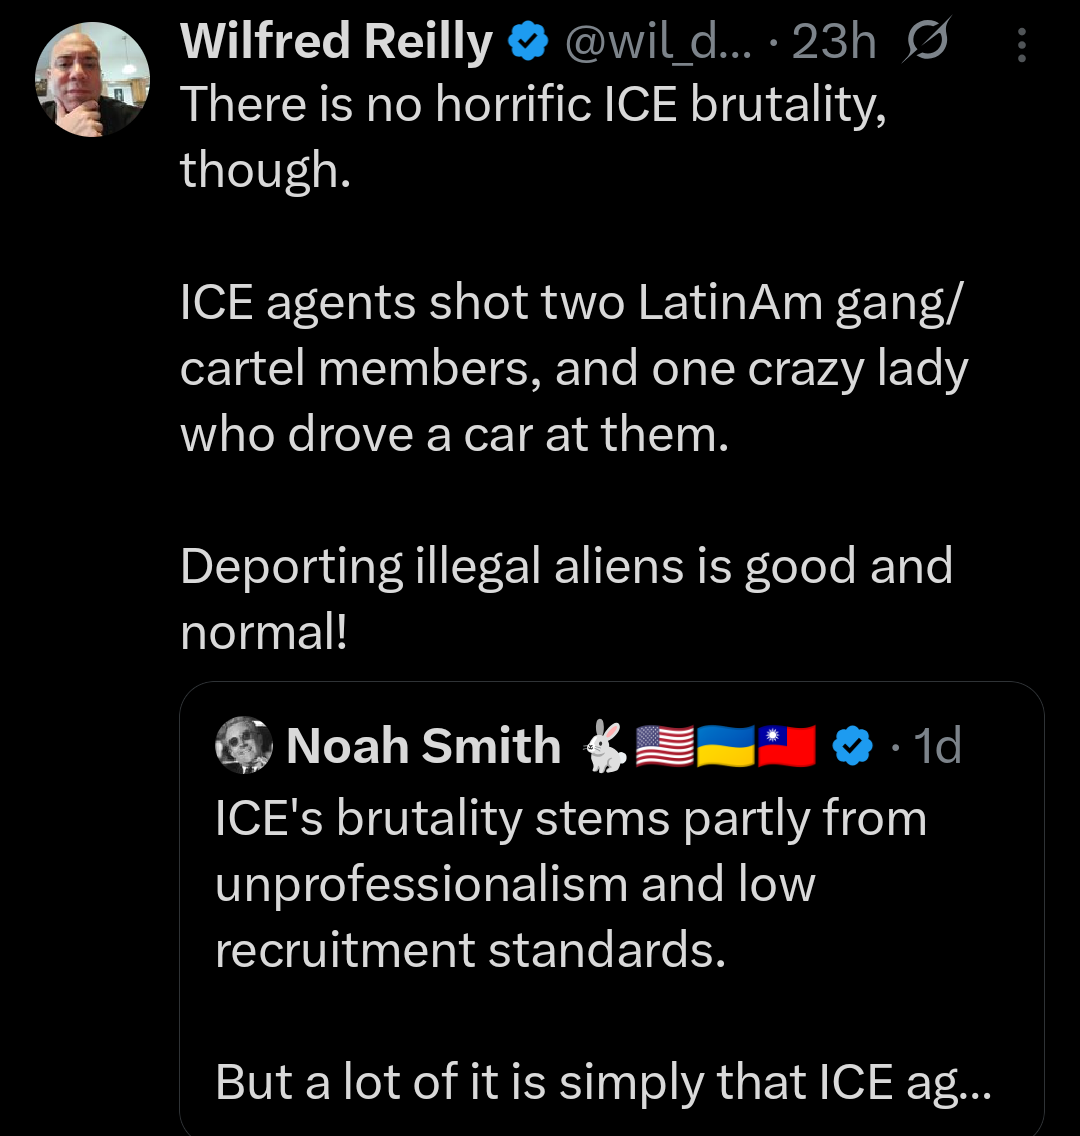Open the three-dot more options menu

tap(1021, 41)
